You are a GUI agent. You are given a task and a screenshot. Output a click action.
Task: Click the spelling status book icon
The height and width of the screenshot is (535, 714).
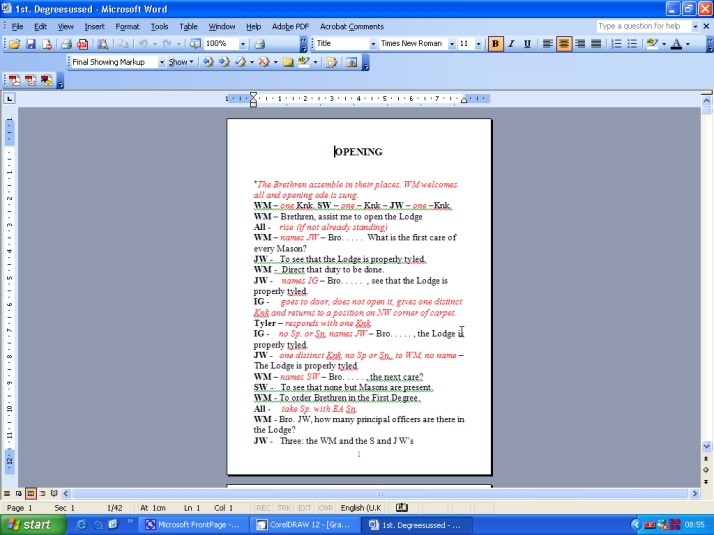point(402,508)
